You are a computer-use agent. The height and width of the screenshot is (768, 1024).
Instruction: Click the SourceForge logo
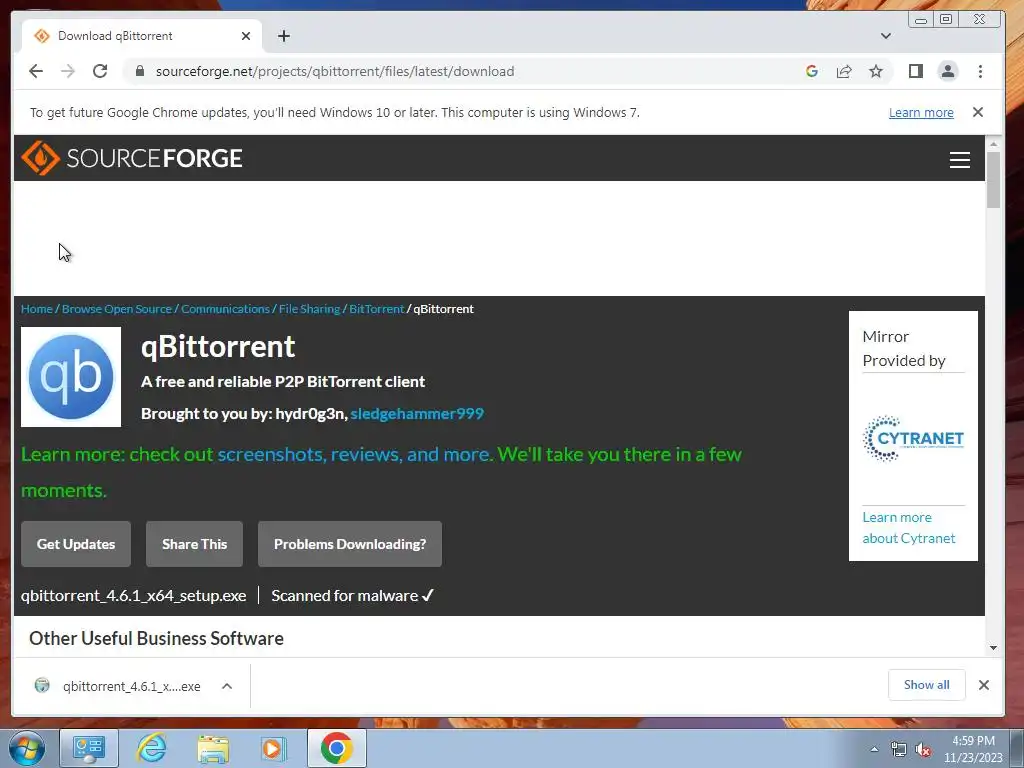click(132, 158)
